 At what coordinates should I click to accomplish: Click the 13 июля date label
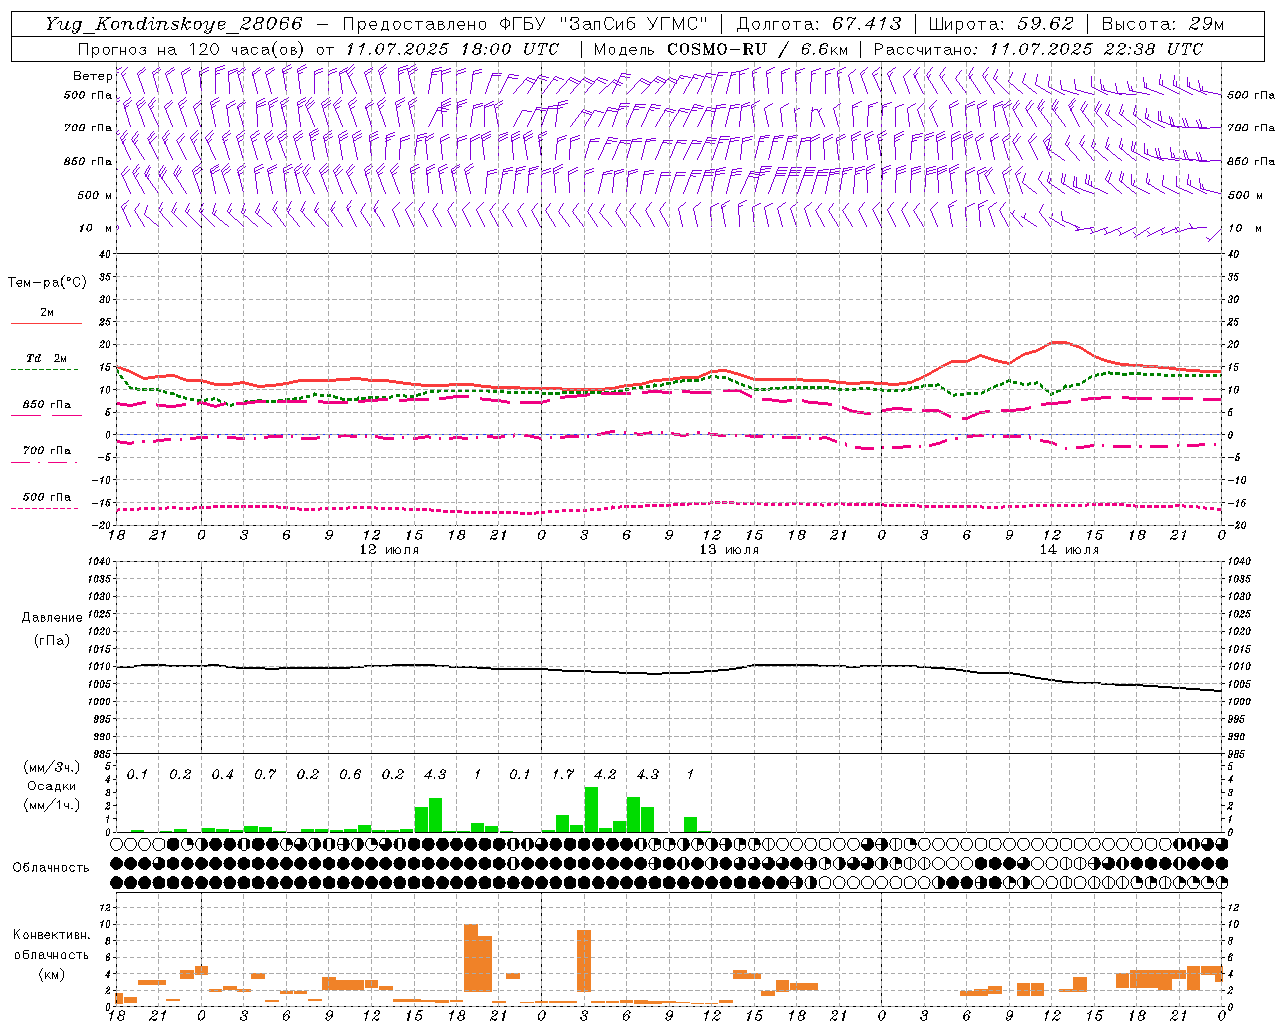click(729, 550)
